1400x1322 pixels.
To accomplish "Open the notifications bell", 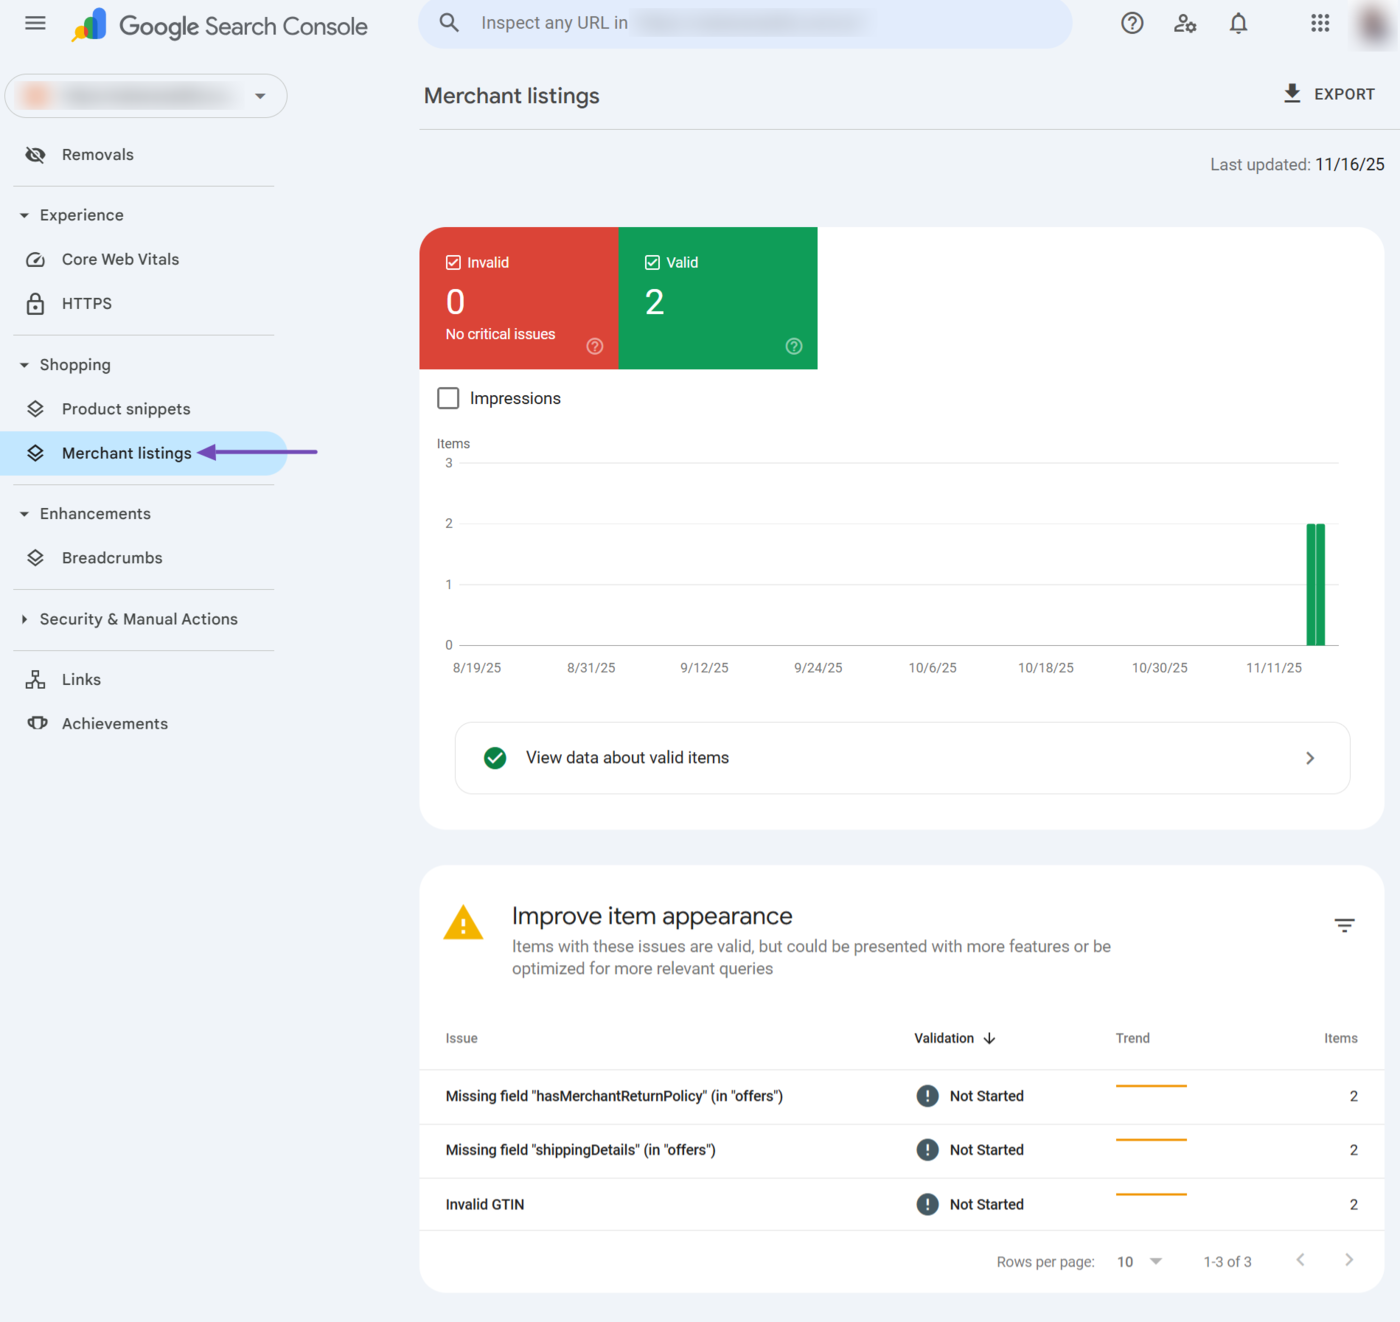I will pyautogui.click(x=1238, y=23).
